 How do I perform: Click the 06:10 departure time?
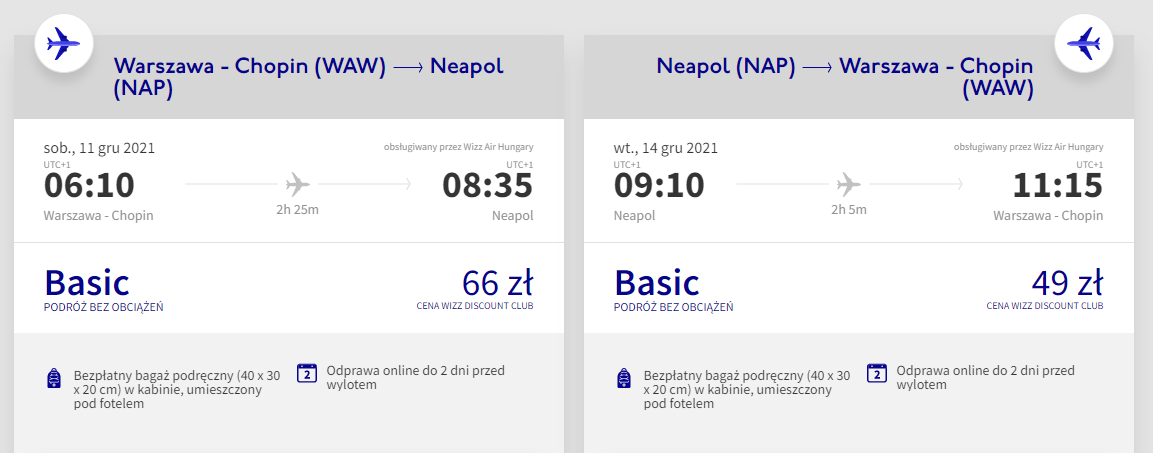[x=89, y=186]
